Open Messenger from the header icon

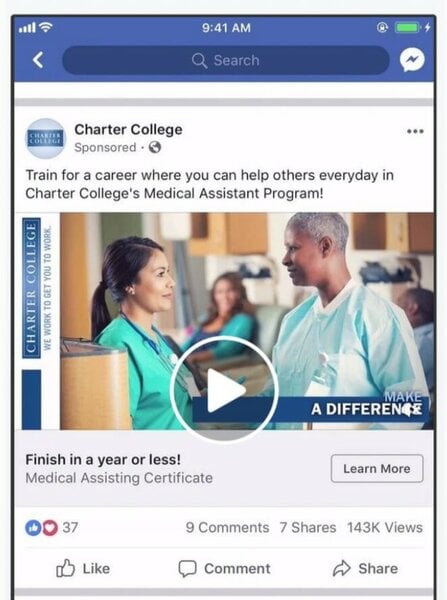click(412, 60)
